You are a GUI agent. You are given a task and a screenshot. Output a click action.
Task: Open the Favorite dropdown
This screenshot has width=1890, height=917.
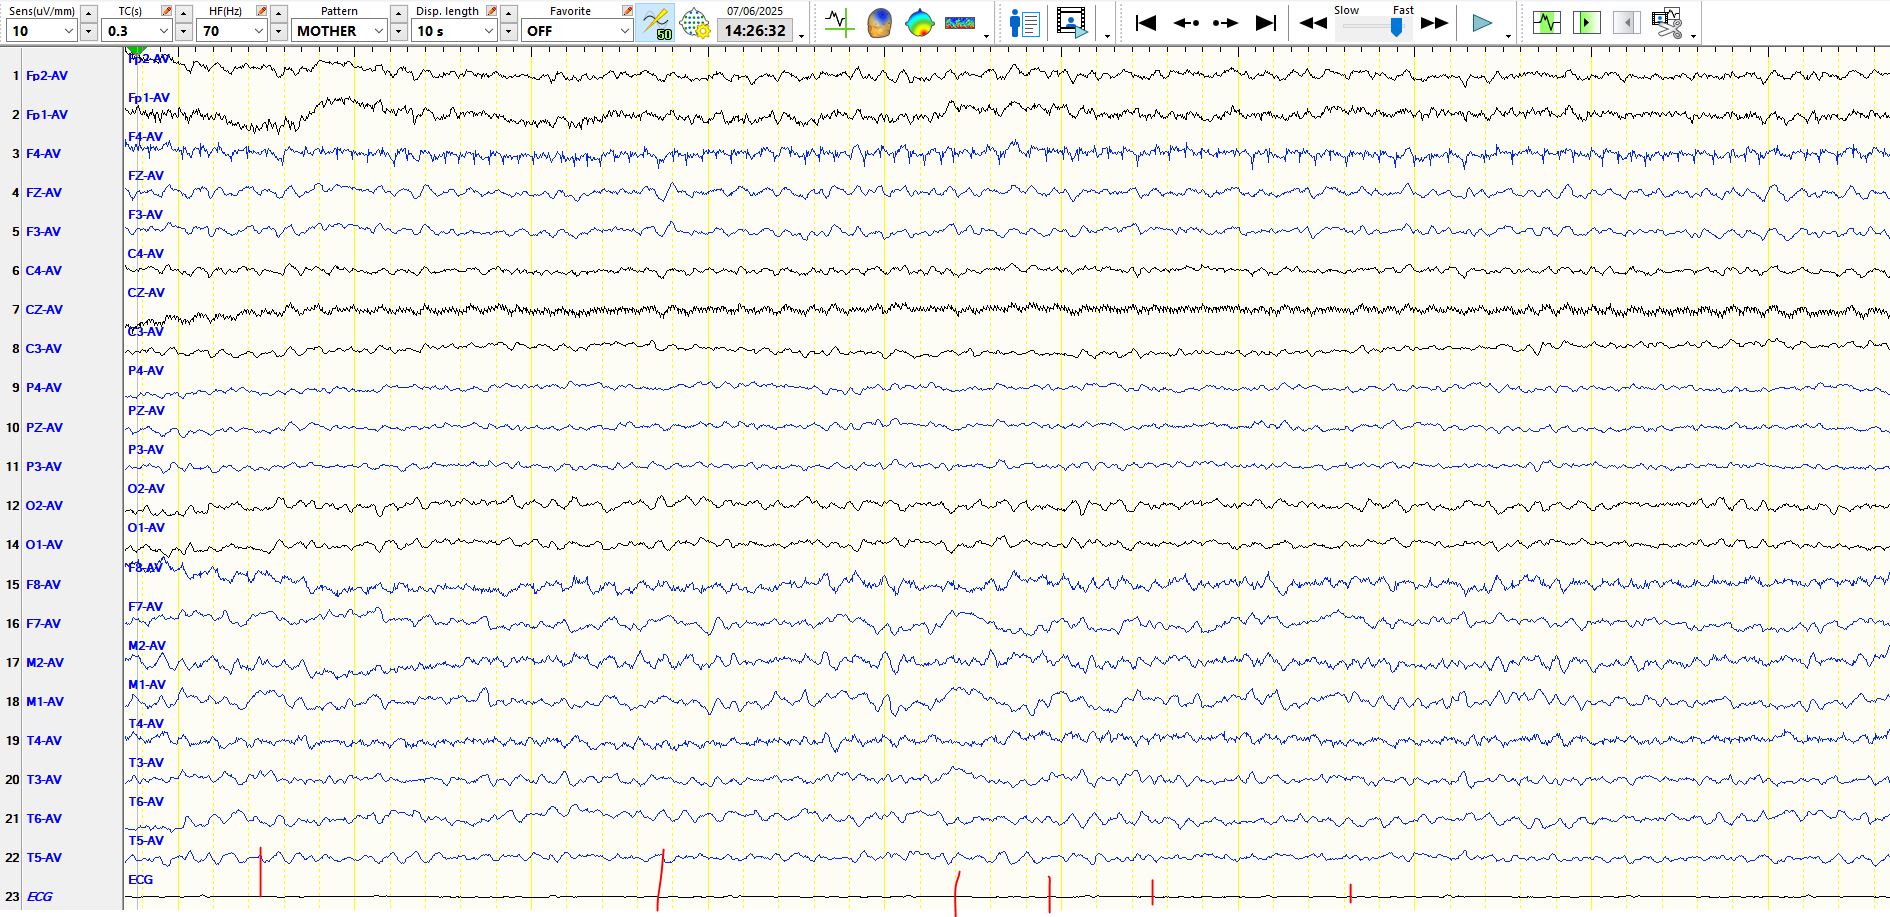coord(577,31)
